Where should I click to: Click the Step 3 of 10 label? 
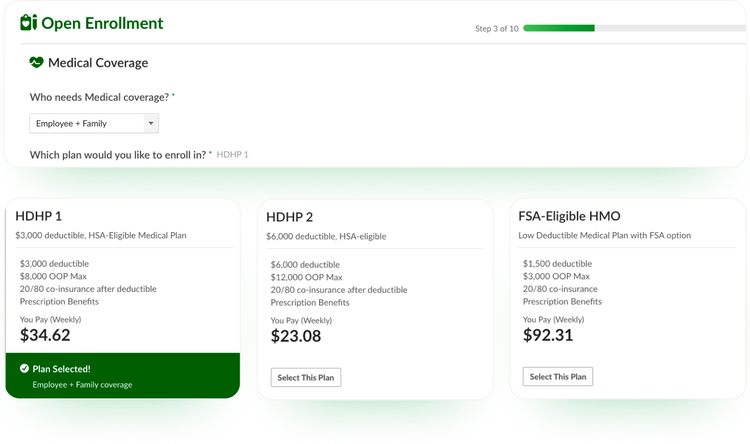click(x=497, y=29)
